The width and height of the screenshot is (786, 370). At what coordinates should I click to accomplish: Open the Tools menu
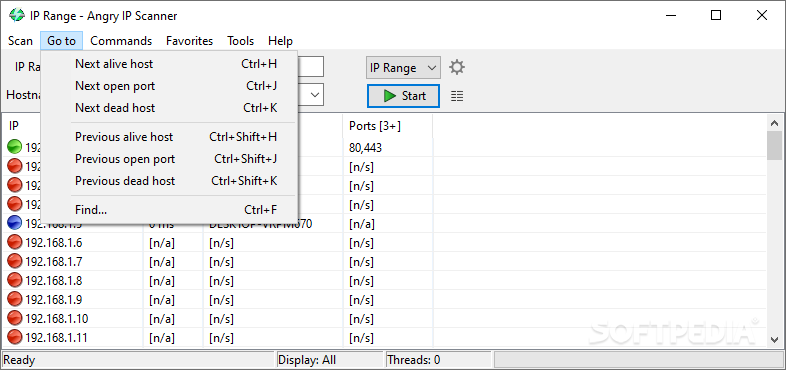tap(241, 41)
